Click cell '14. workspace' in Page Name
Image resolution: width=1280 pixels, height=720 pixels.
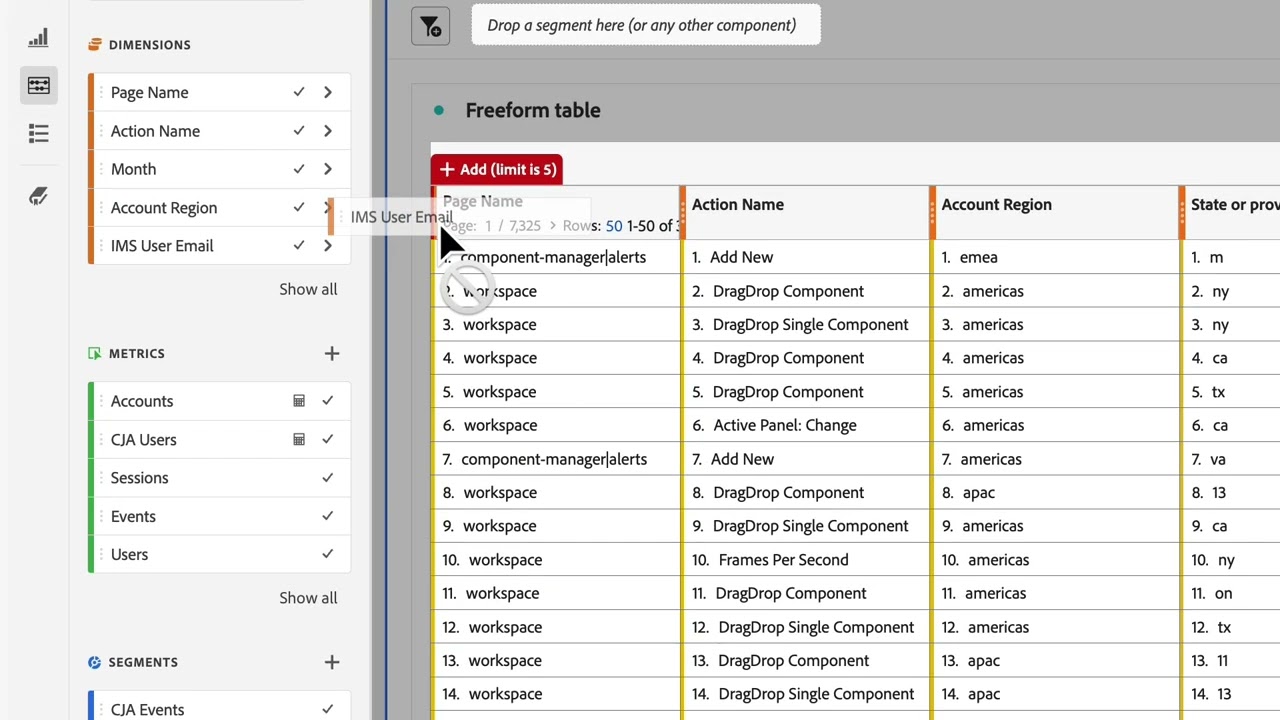tap(556, 694)
